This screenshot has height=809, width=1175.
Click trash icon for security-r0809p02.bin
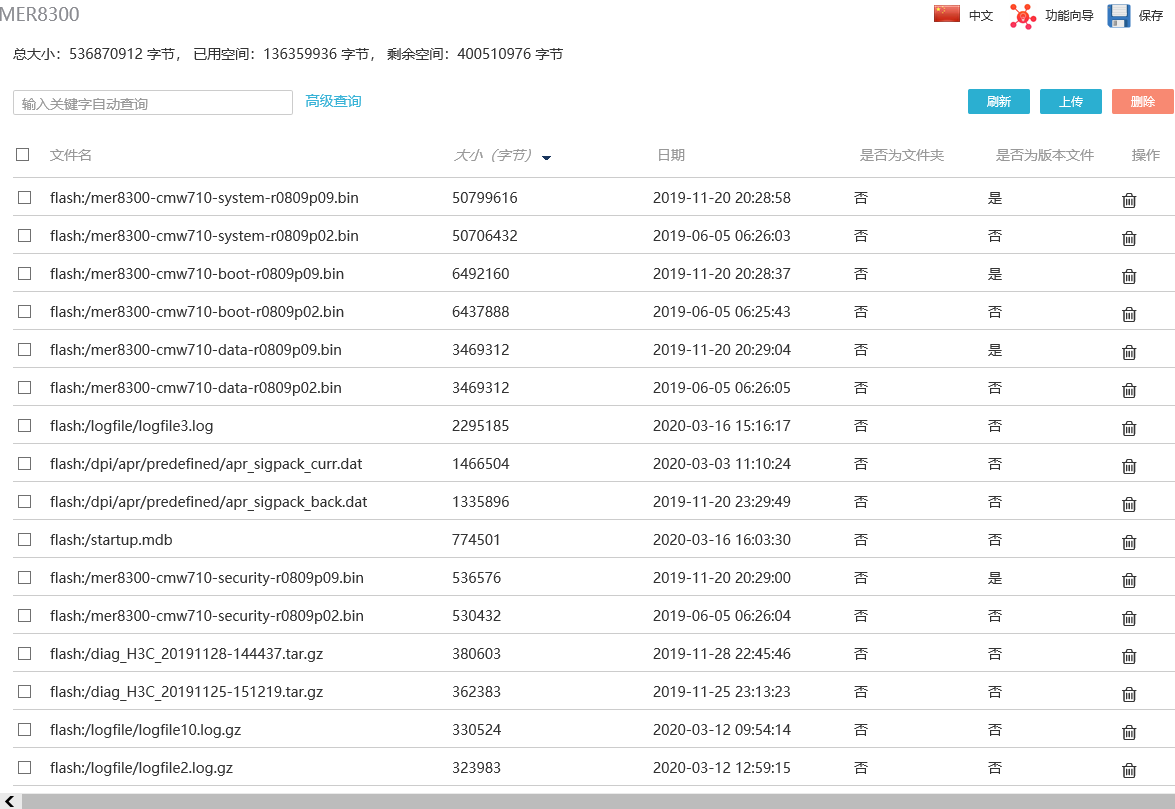(x=1129, y=619)
